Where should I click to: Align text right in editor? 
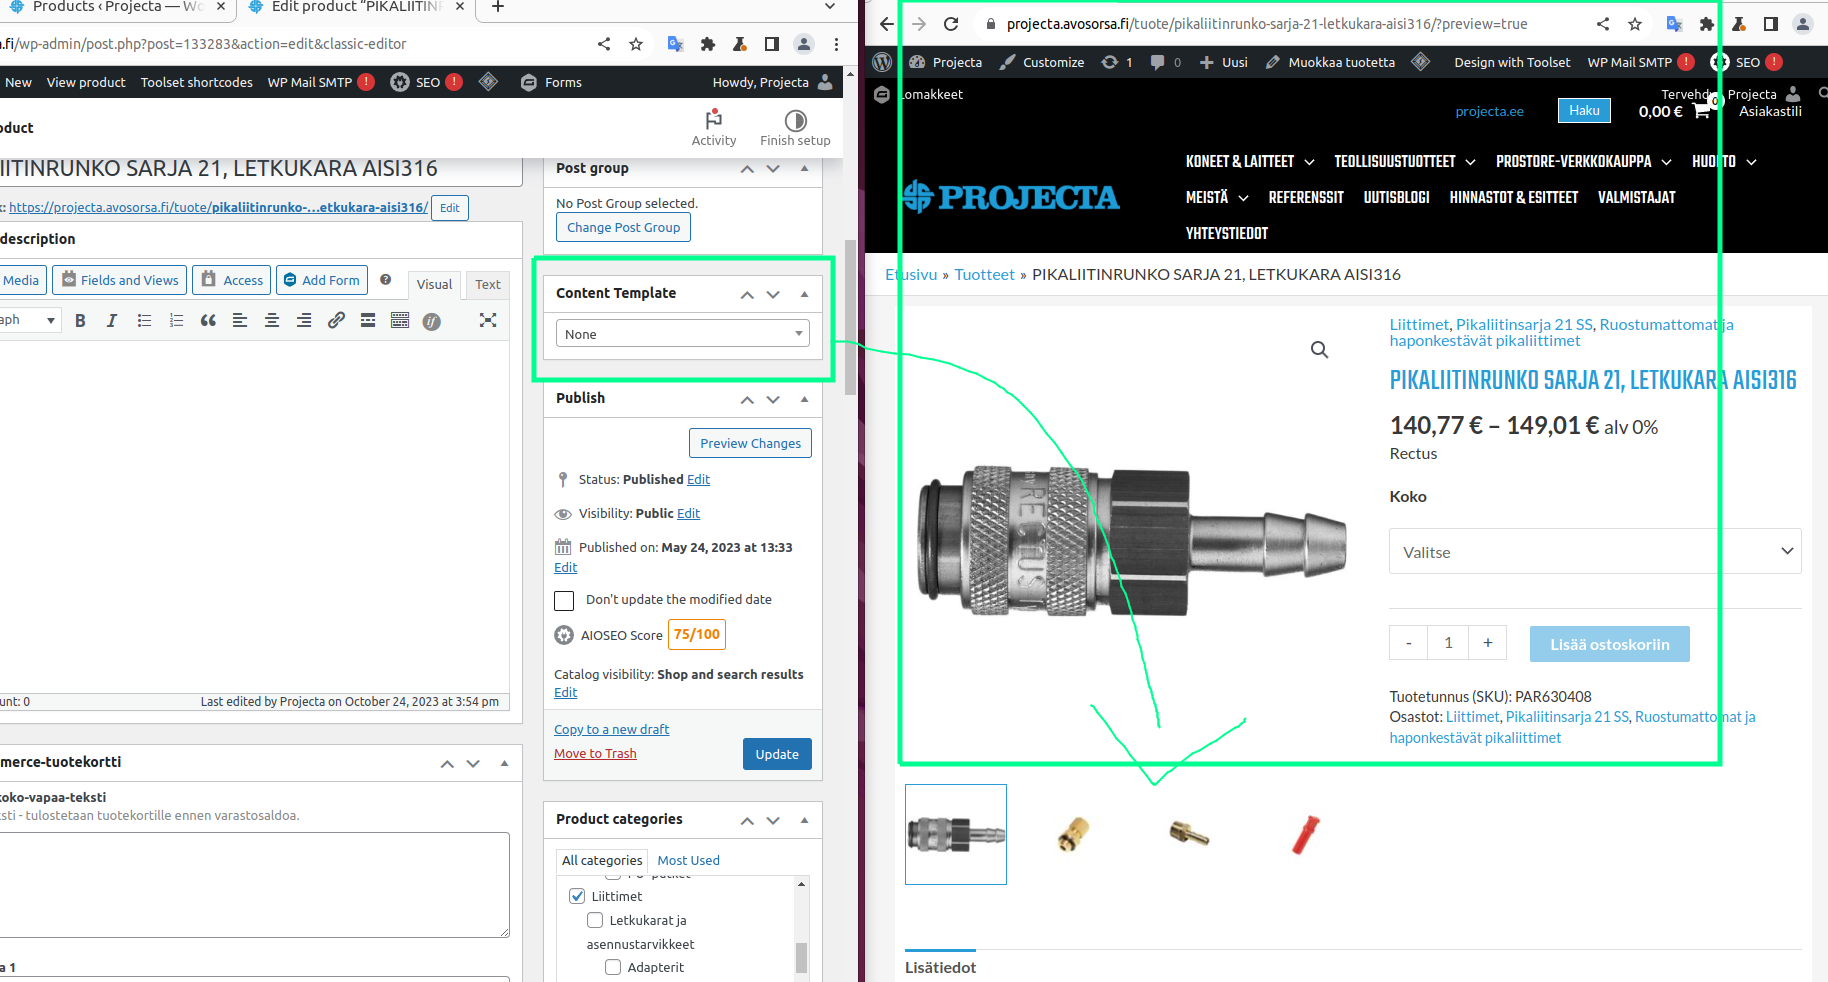(304, 321)
